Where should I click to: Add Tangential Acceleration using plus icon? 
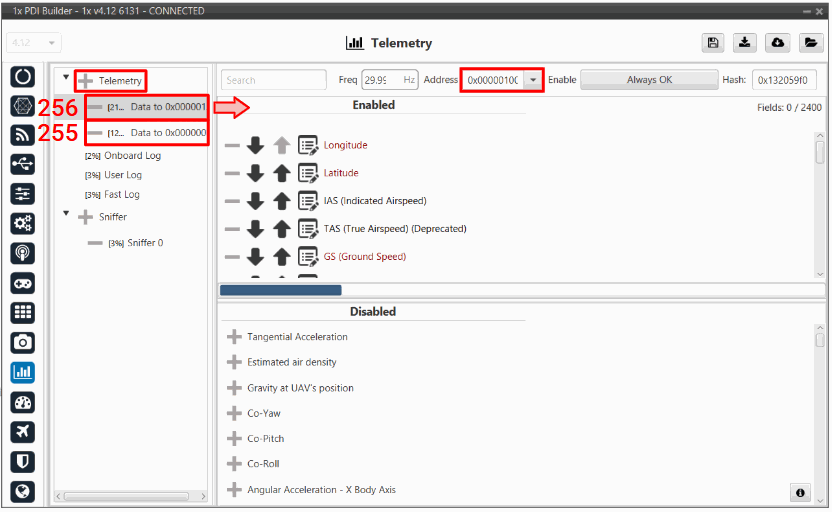click(x=235, y=337)
